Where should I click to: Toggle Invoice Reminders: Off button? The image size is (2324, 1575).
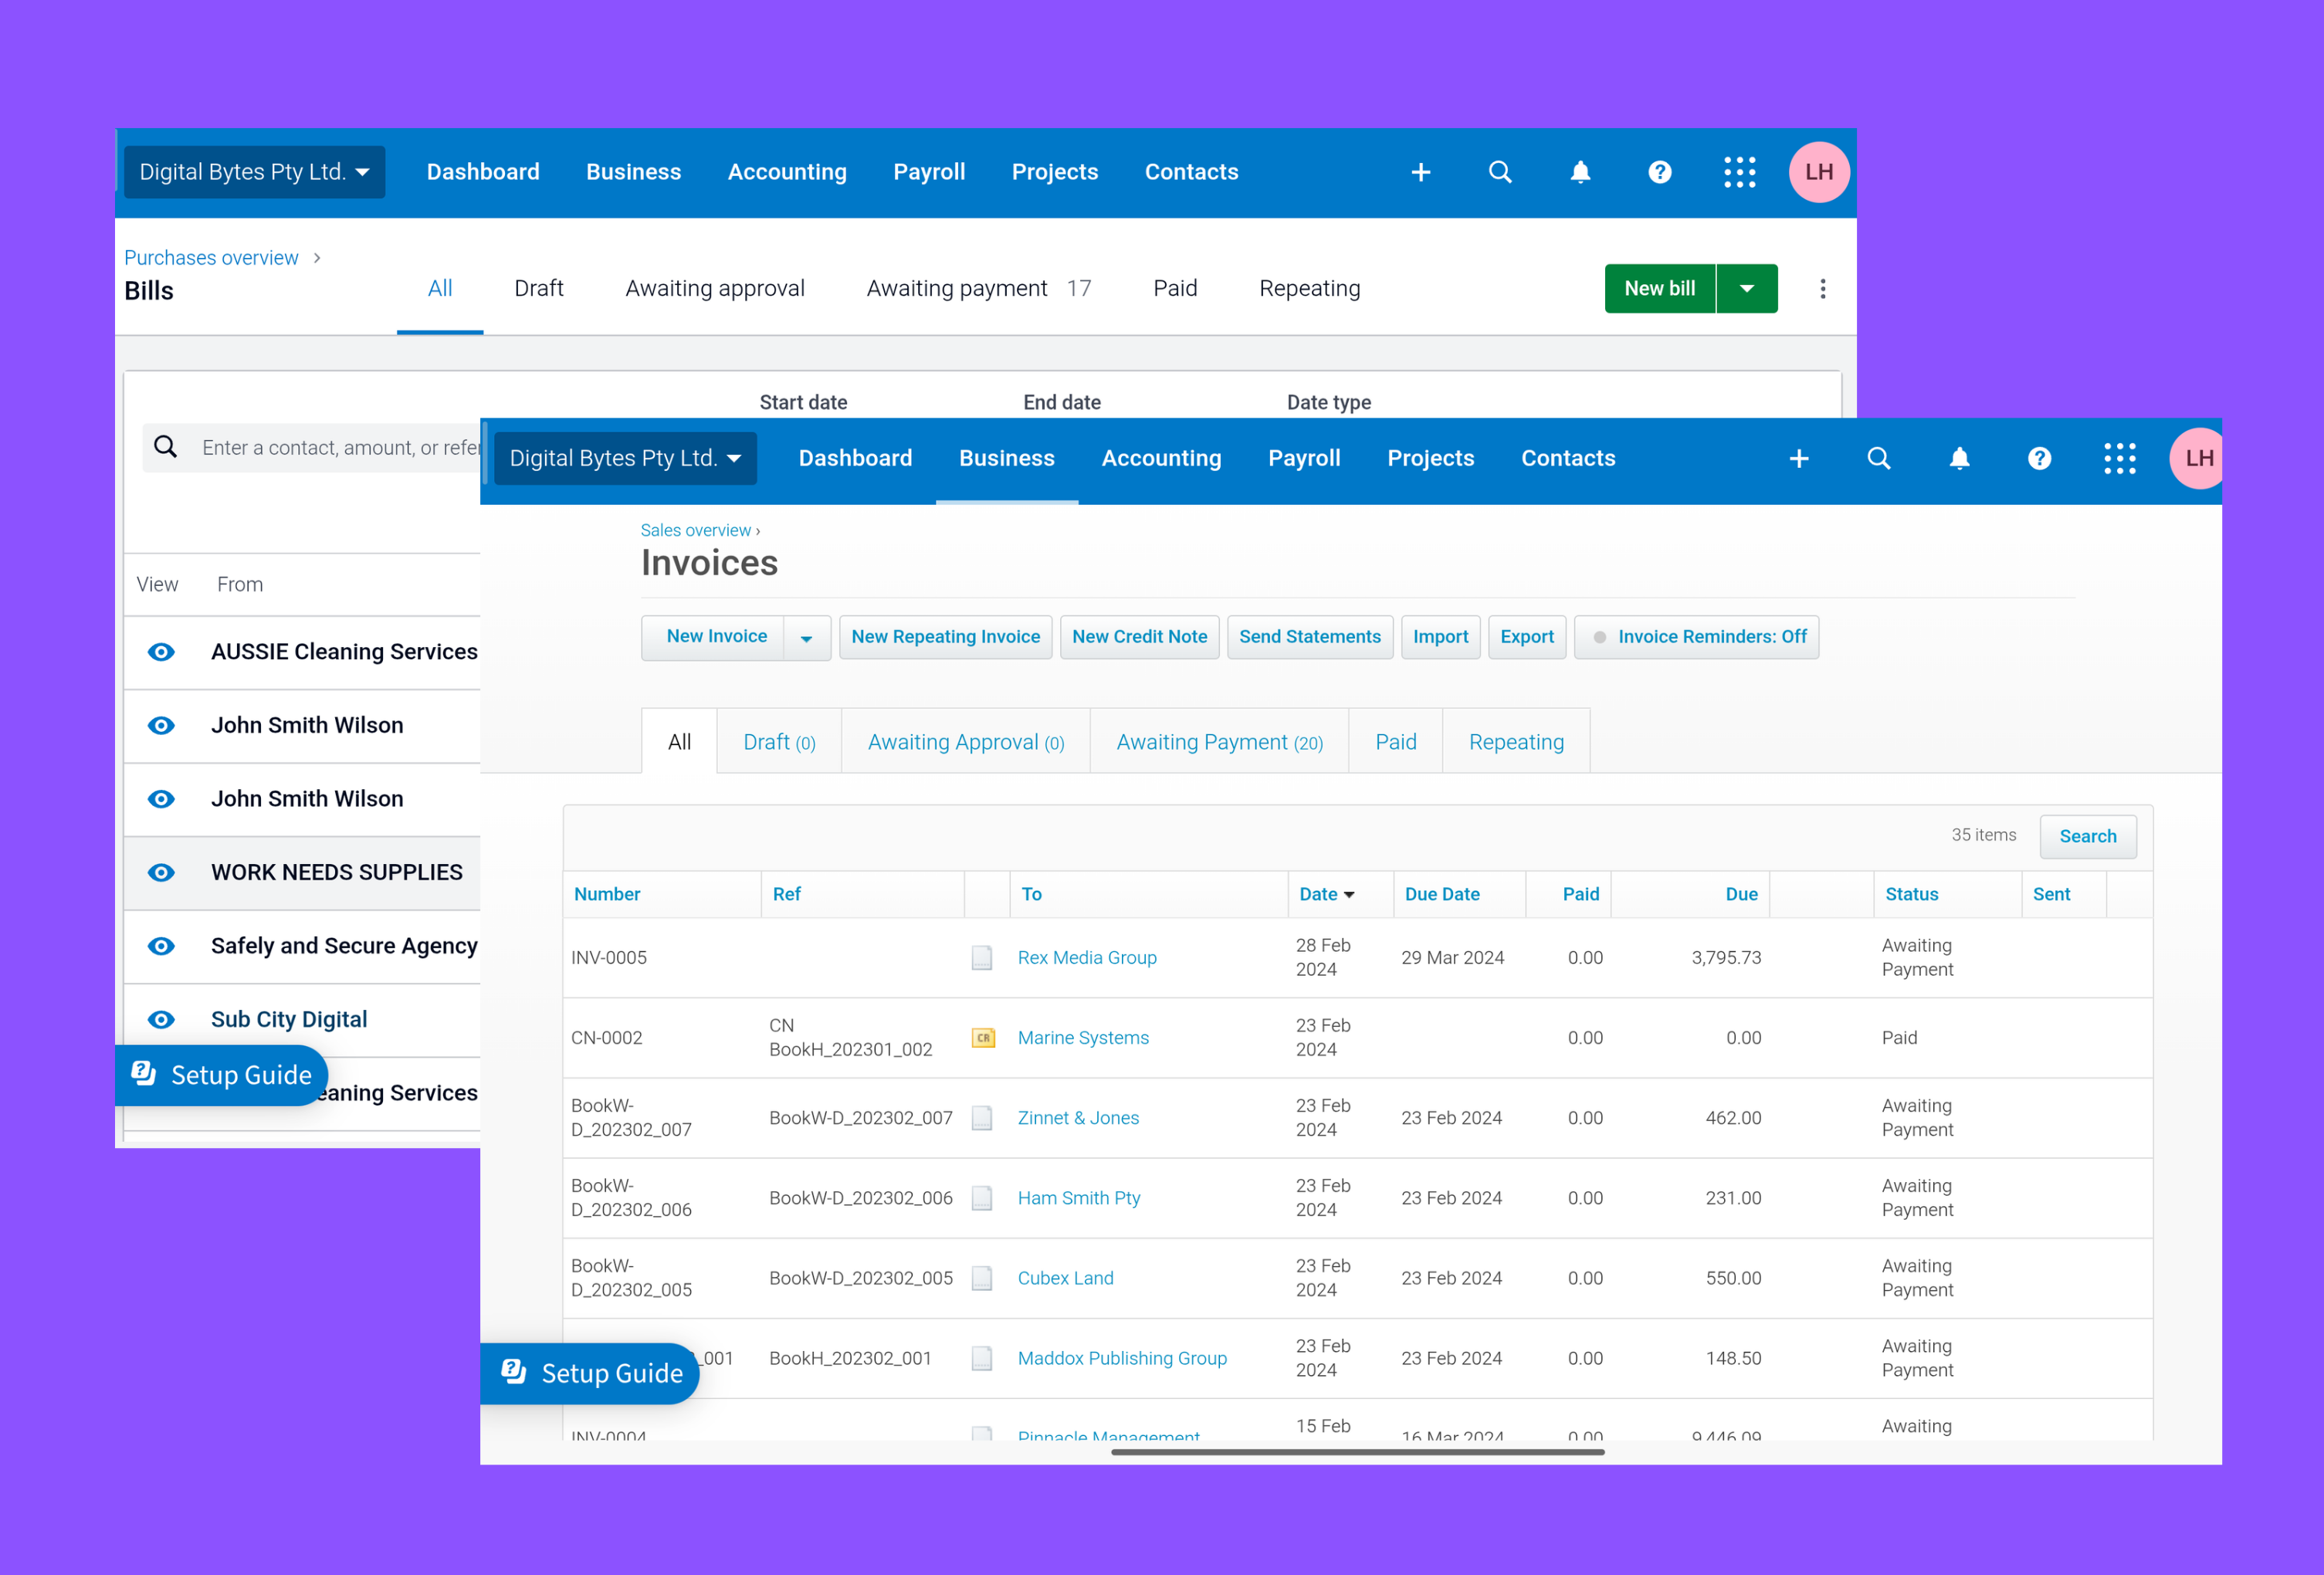[x=1696, y=637]
